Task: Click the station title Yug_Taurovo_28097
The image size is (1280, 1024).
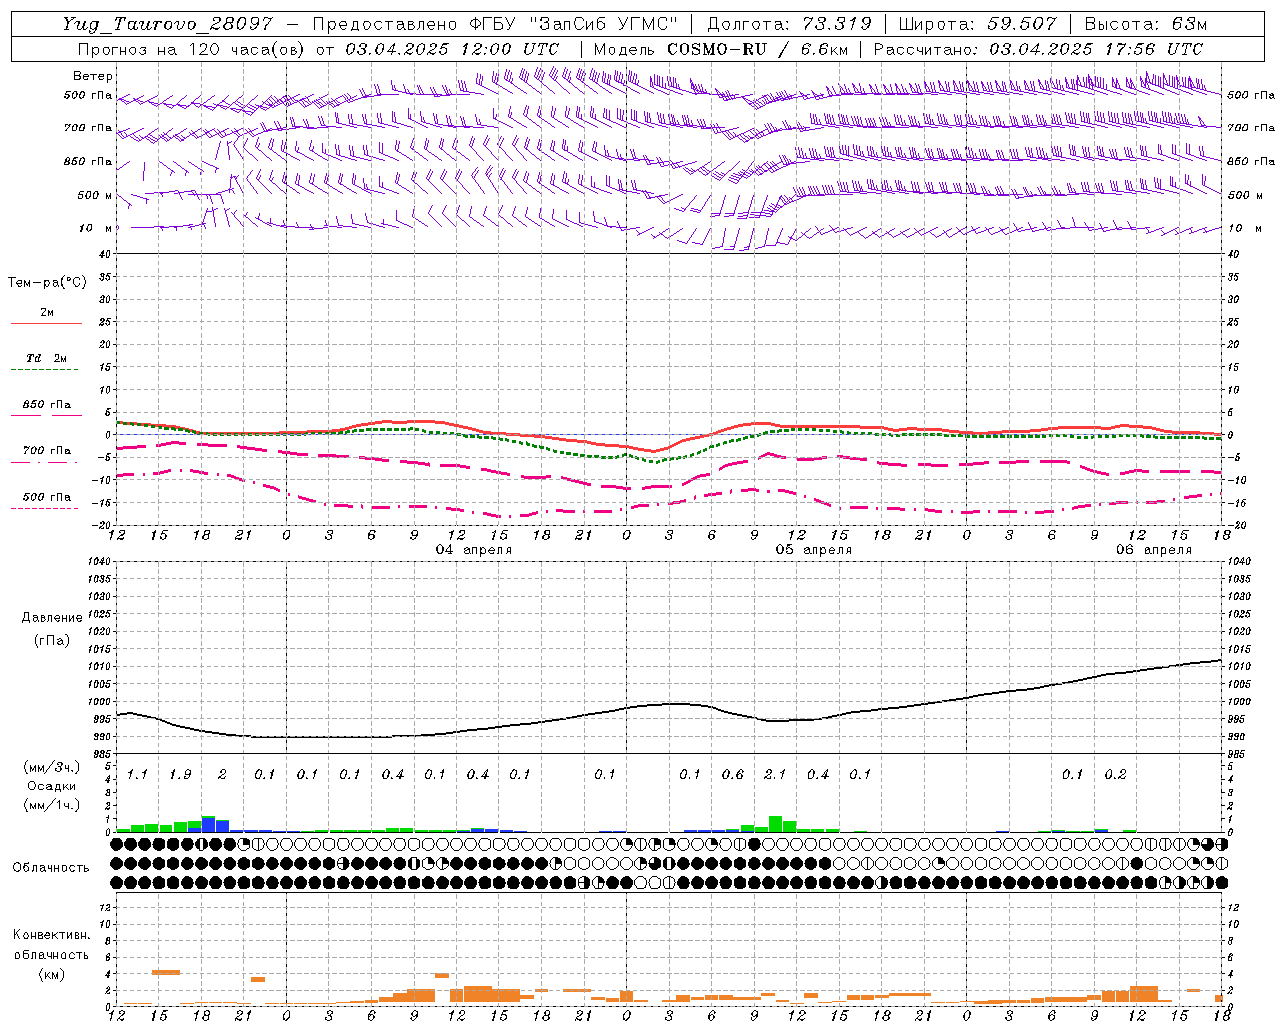Action: click(167, 24)
